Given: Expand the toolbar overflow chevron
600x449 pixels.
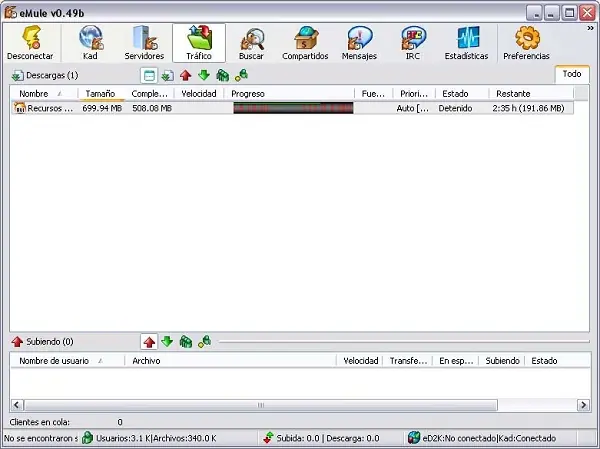Looking at the screenshot, I should tap(590, 28).
